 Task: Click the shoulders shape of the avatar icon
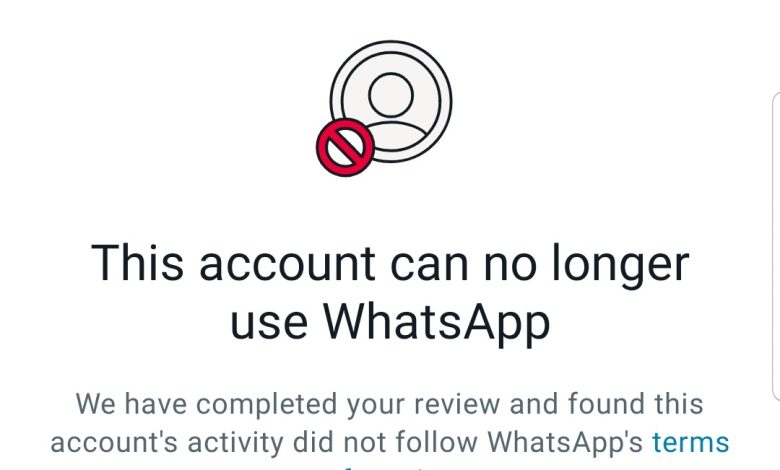[x=396, y=135]
